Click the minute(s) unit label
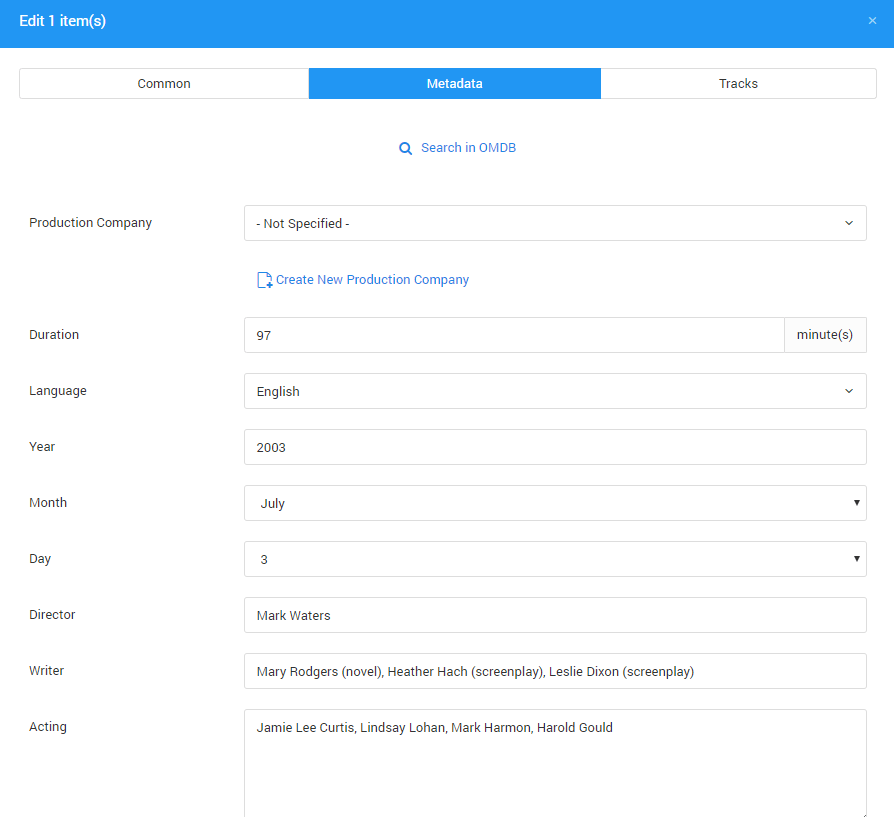This screenshot has height=817, width=894. pos(825,335)
